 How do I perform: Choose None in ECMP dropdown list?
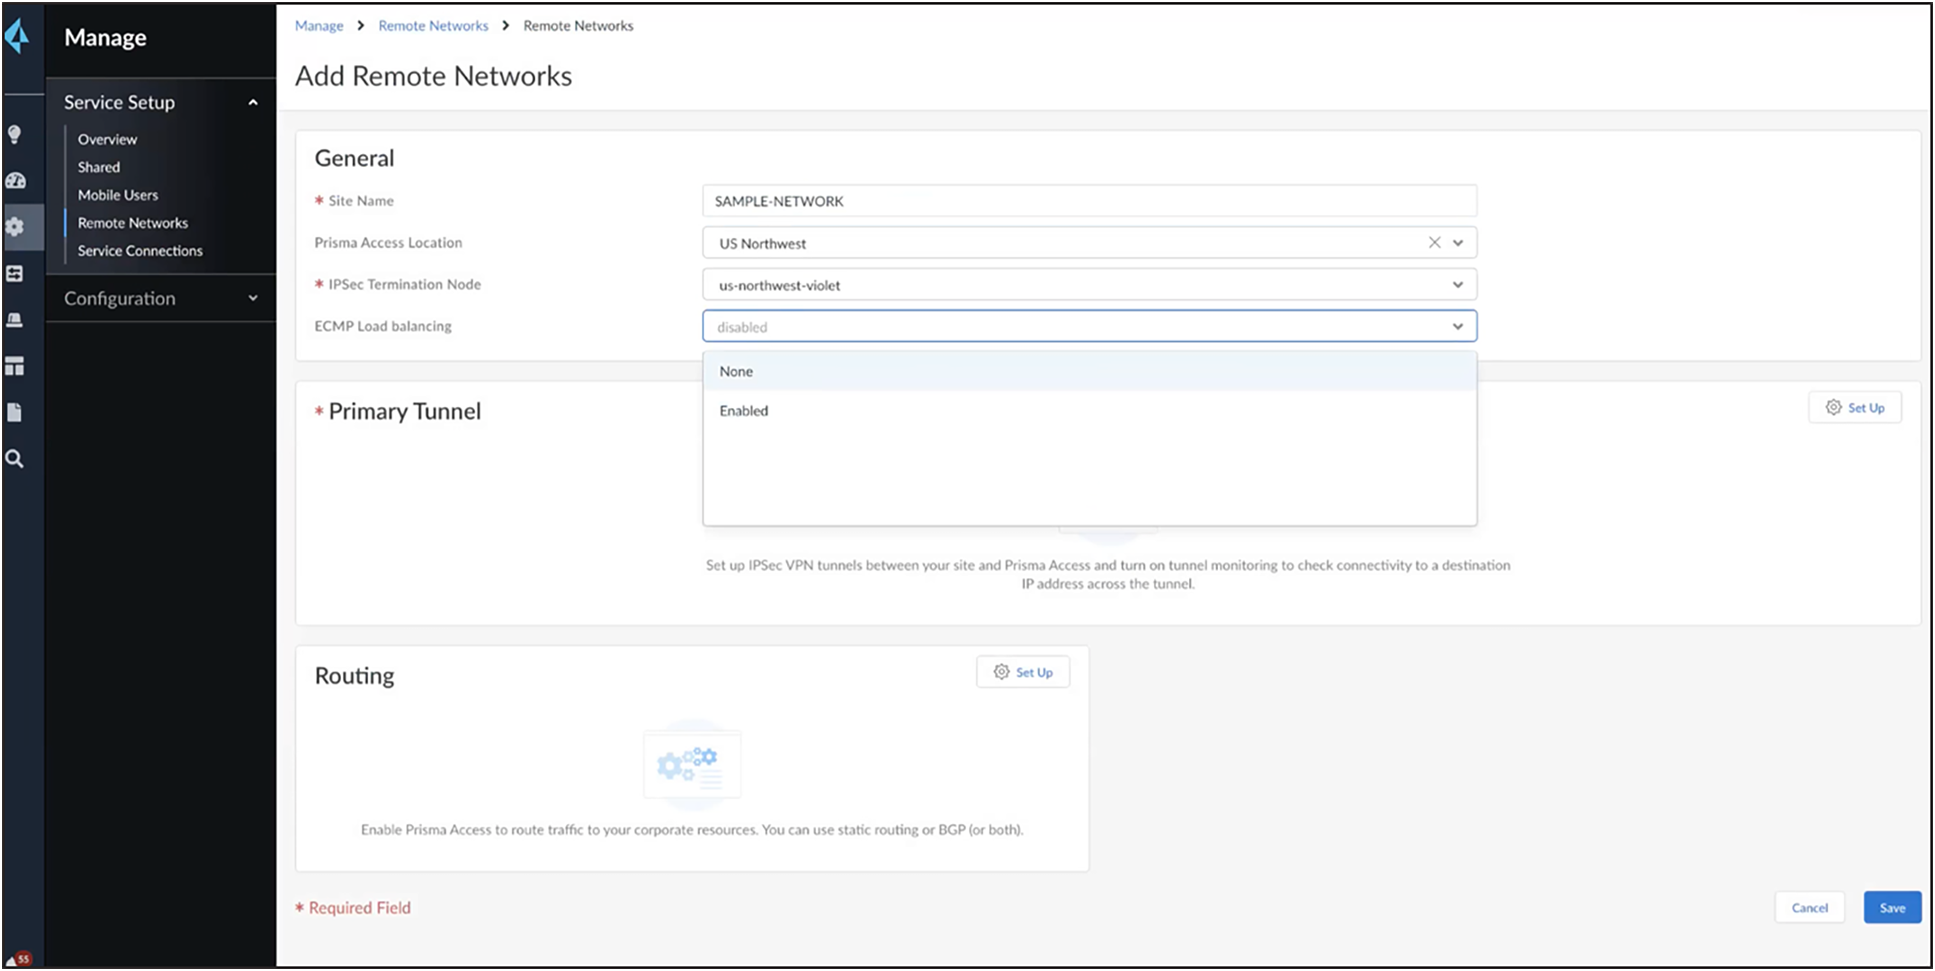pyautogui.click(x=1089, y=371)
